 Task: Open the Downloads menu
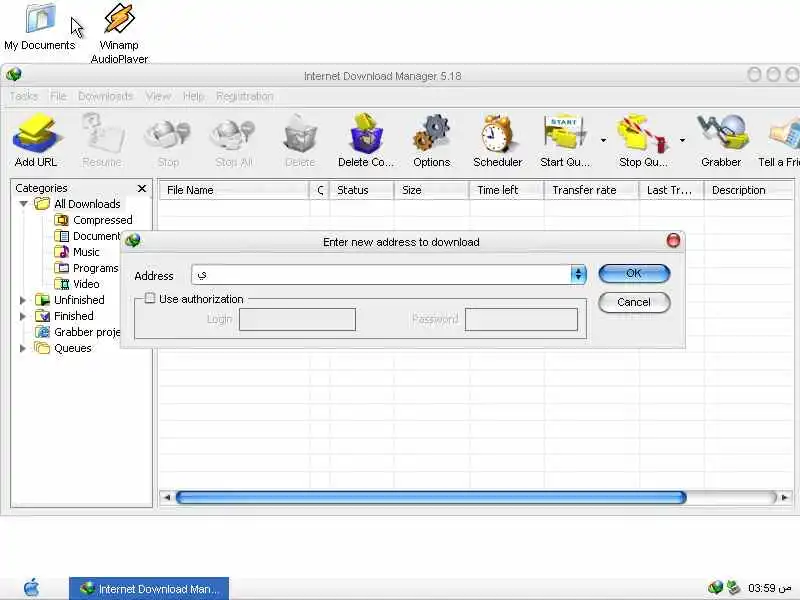pos(106,96)
